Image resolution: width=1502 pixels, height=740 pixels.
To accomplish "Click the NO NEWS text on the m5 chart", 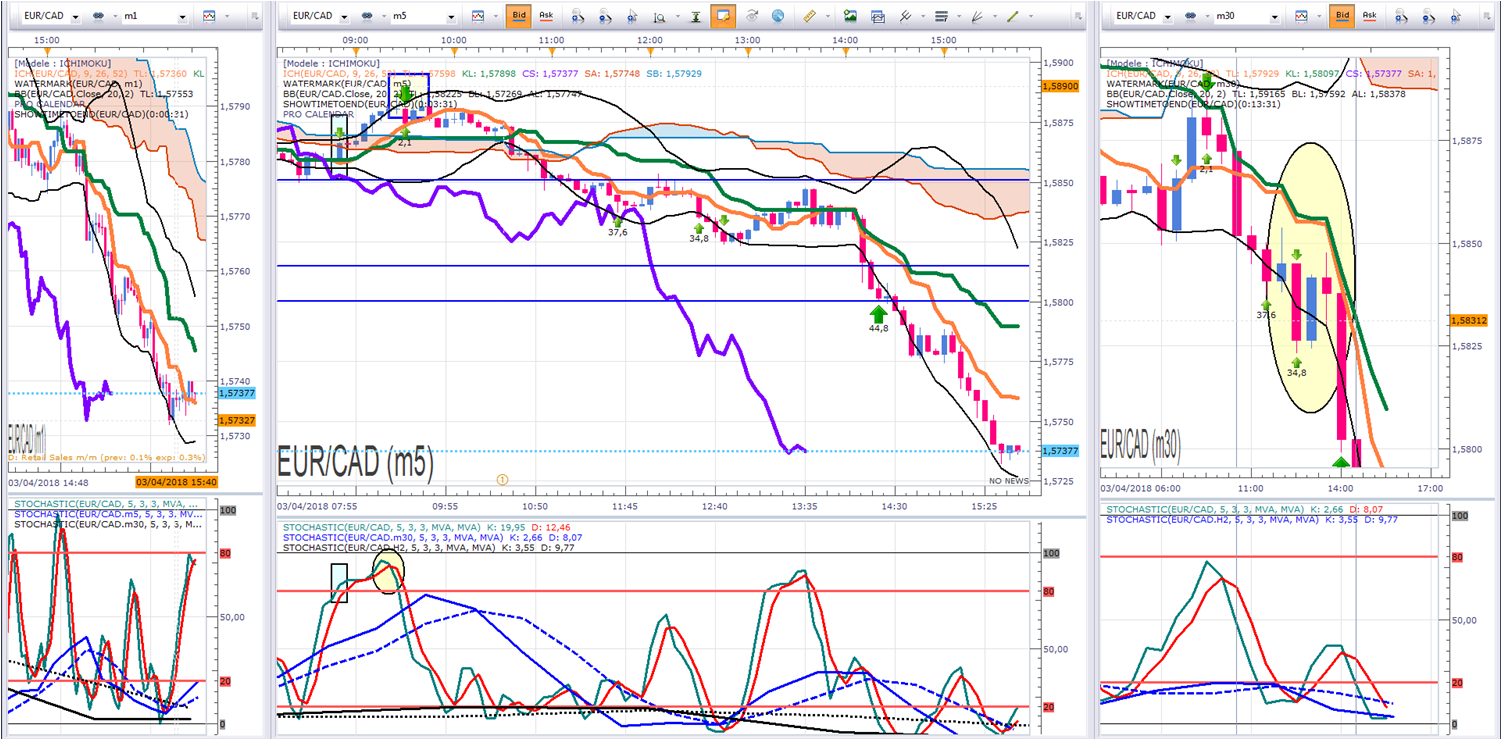I will click(x=1011, y=481).
